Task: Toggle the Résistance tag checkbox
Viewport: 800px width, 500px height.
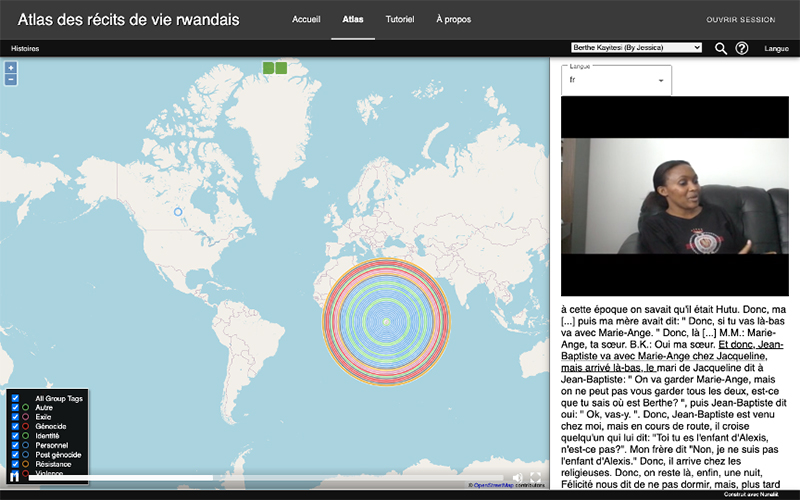Action: [x=15, y=464]
